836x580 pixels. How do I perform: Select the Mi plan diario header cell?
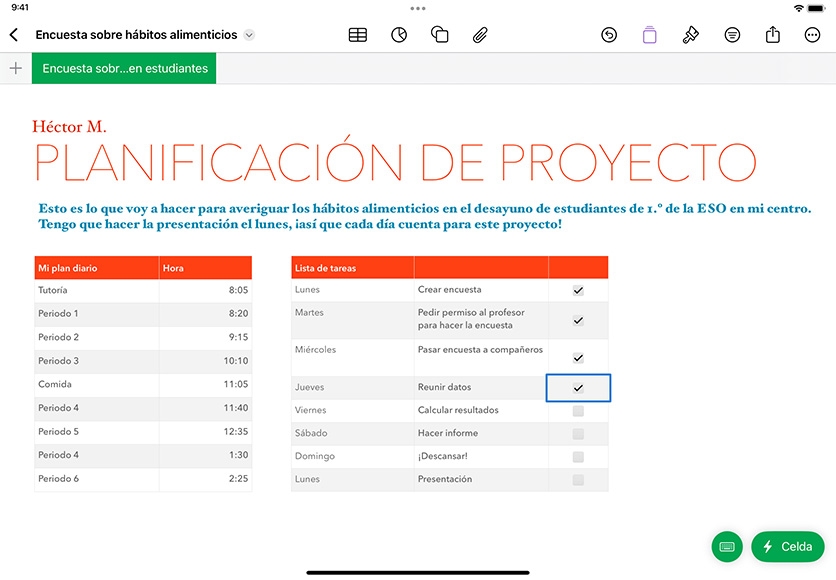(97, 268)
